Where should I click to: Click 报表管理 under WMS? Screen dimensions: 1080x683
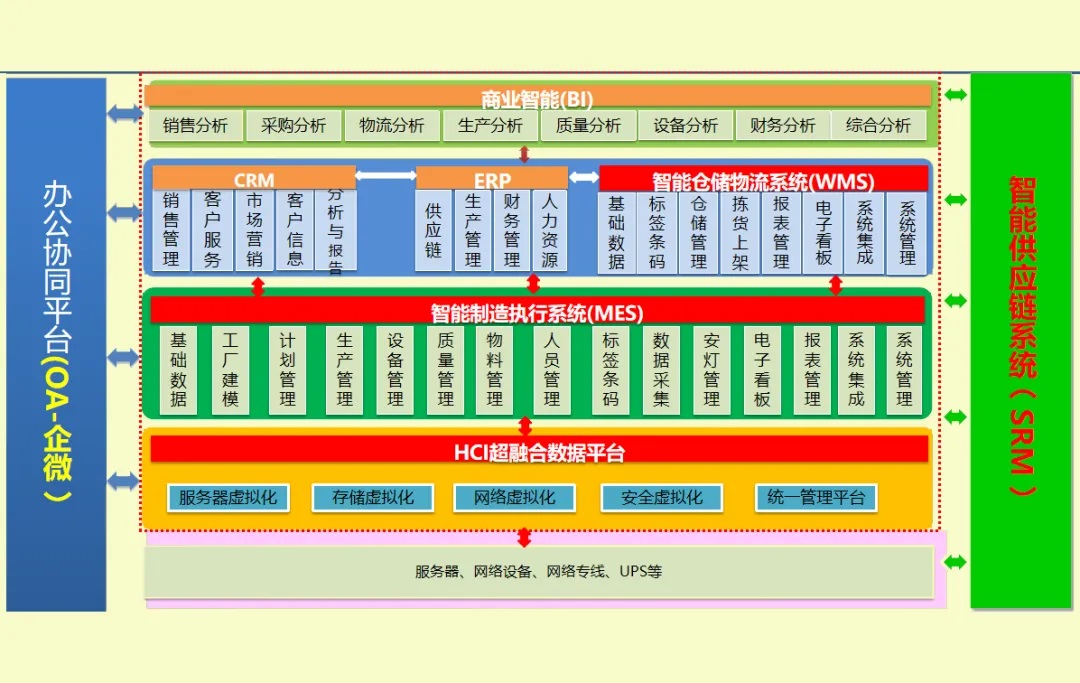(x=781, y=233)
